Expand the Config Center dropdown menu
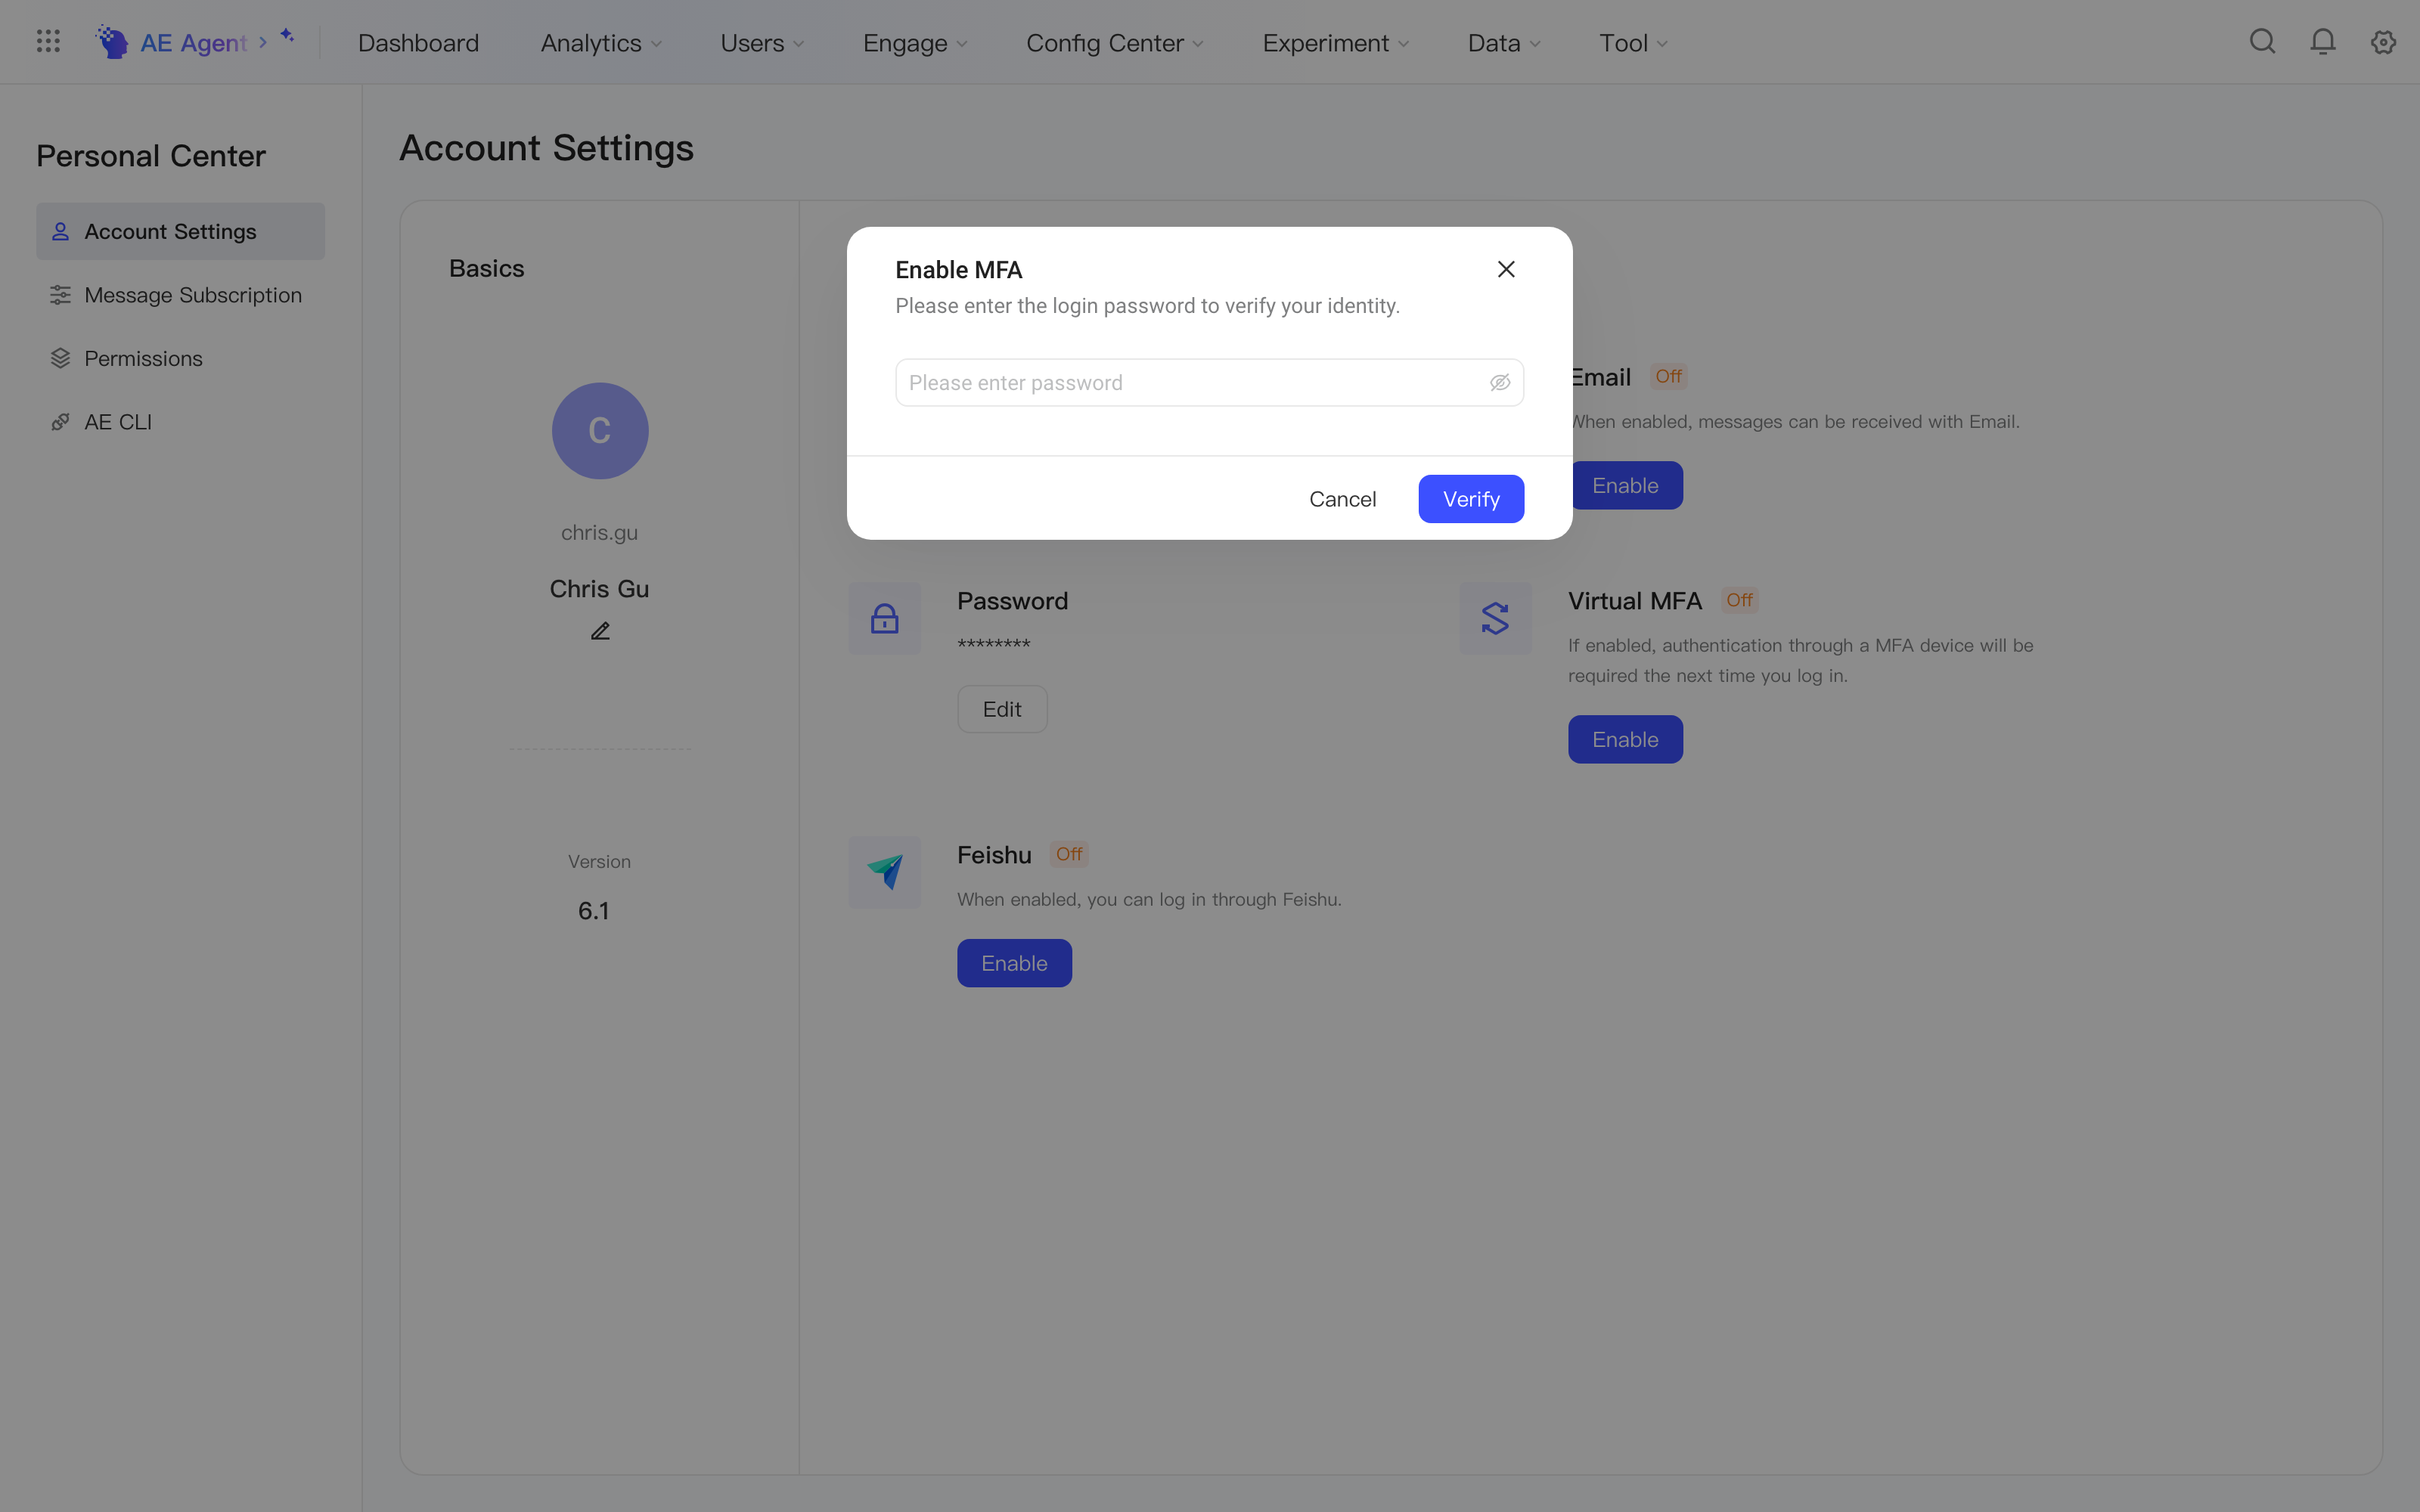Screen dimensions: 2420x1512 pos(1114,43)
